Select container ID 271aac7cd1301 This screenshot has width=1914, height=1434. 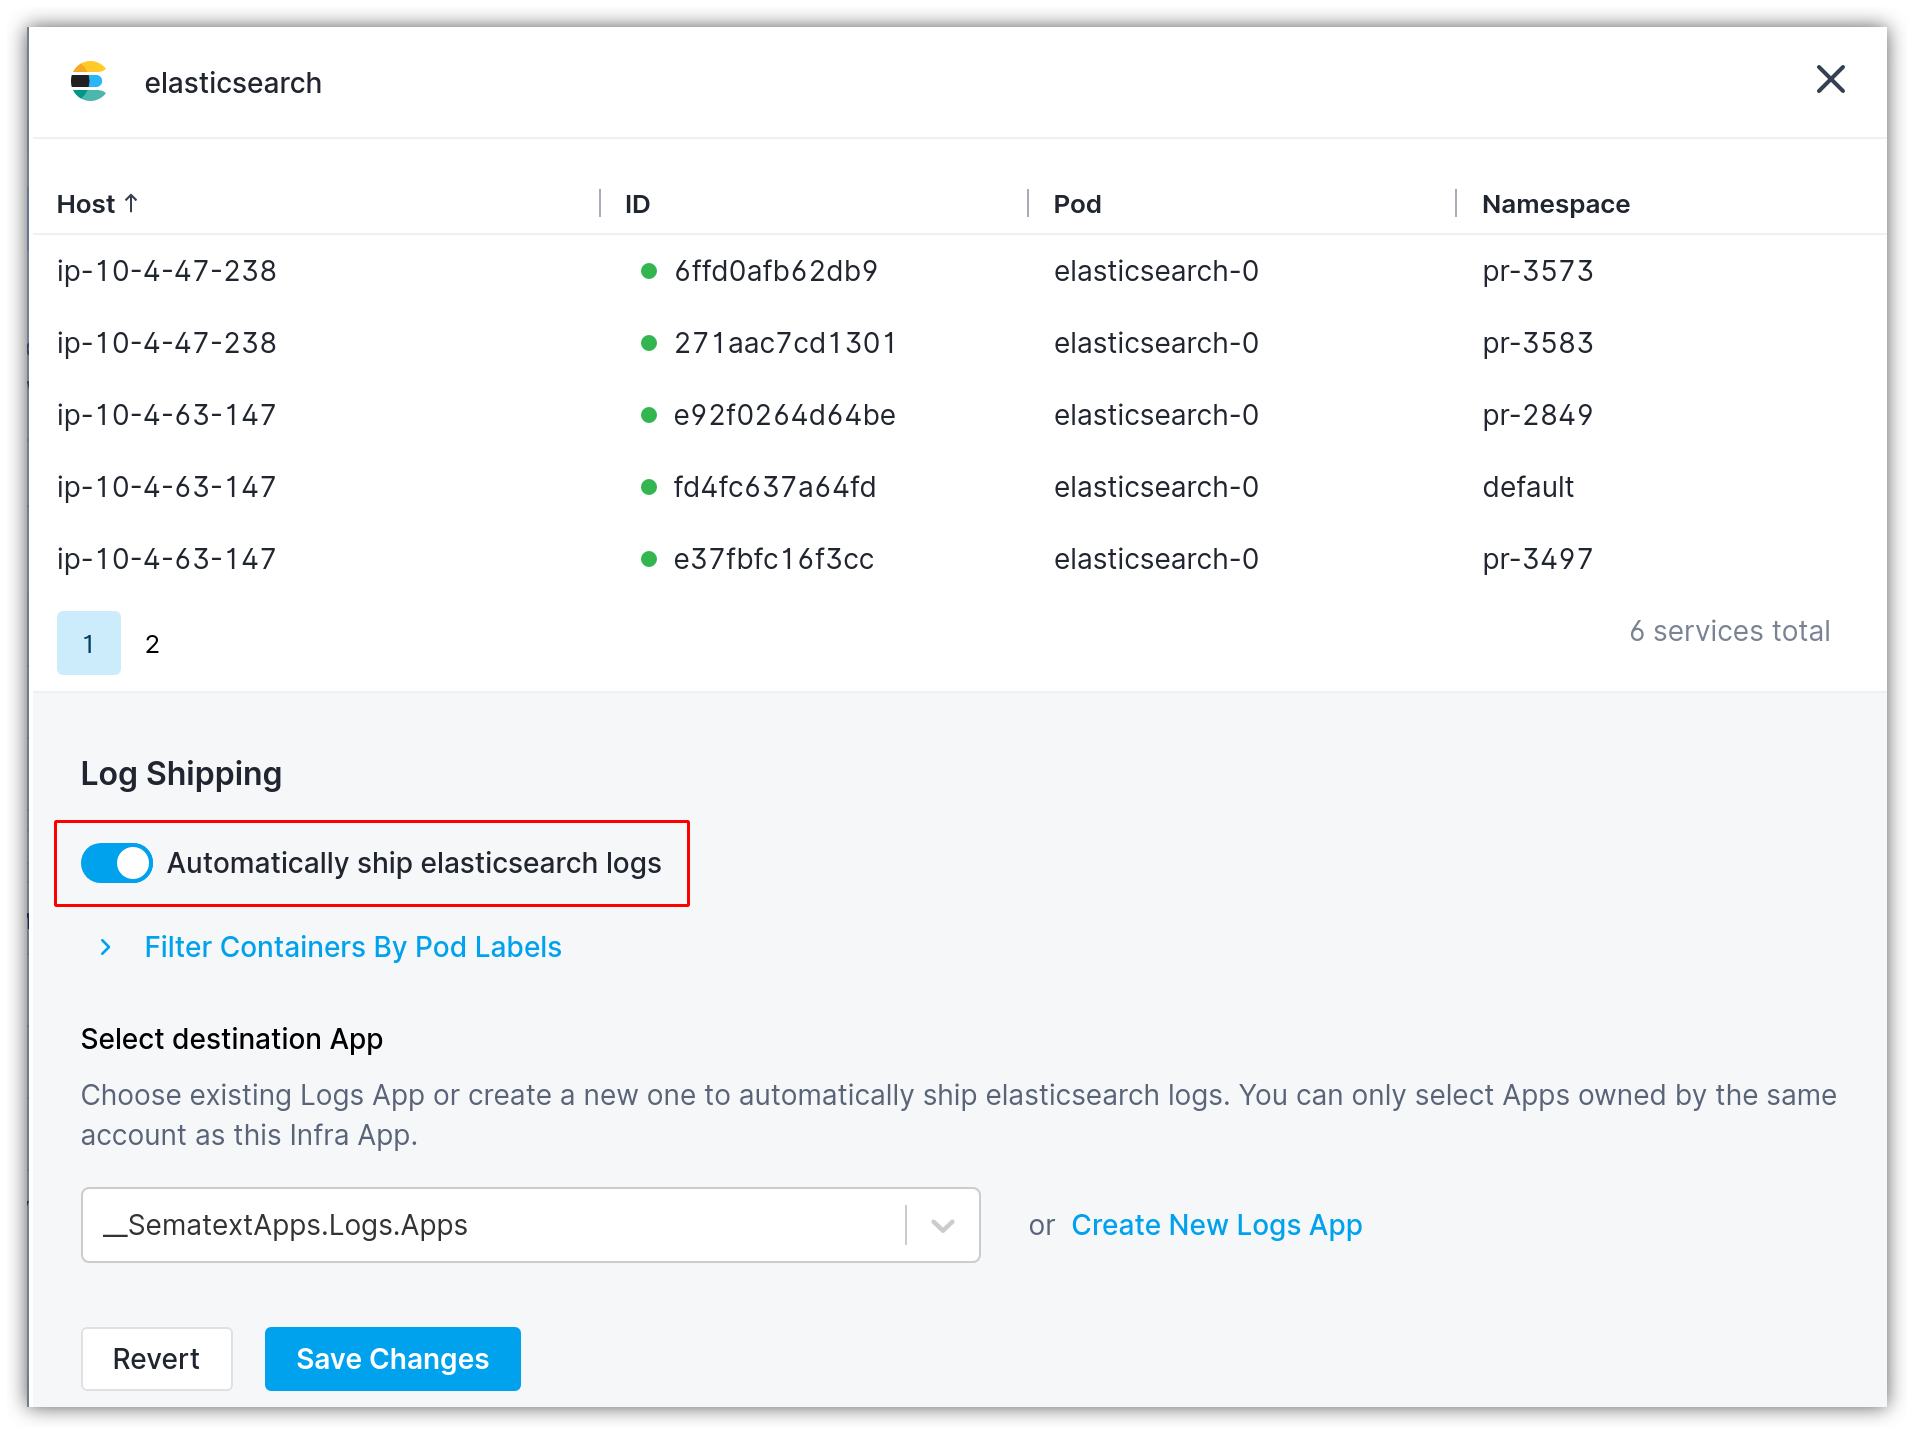785,343
